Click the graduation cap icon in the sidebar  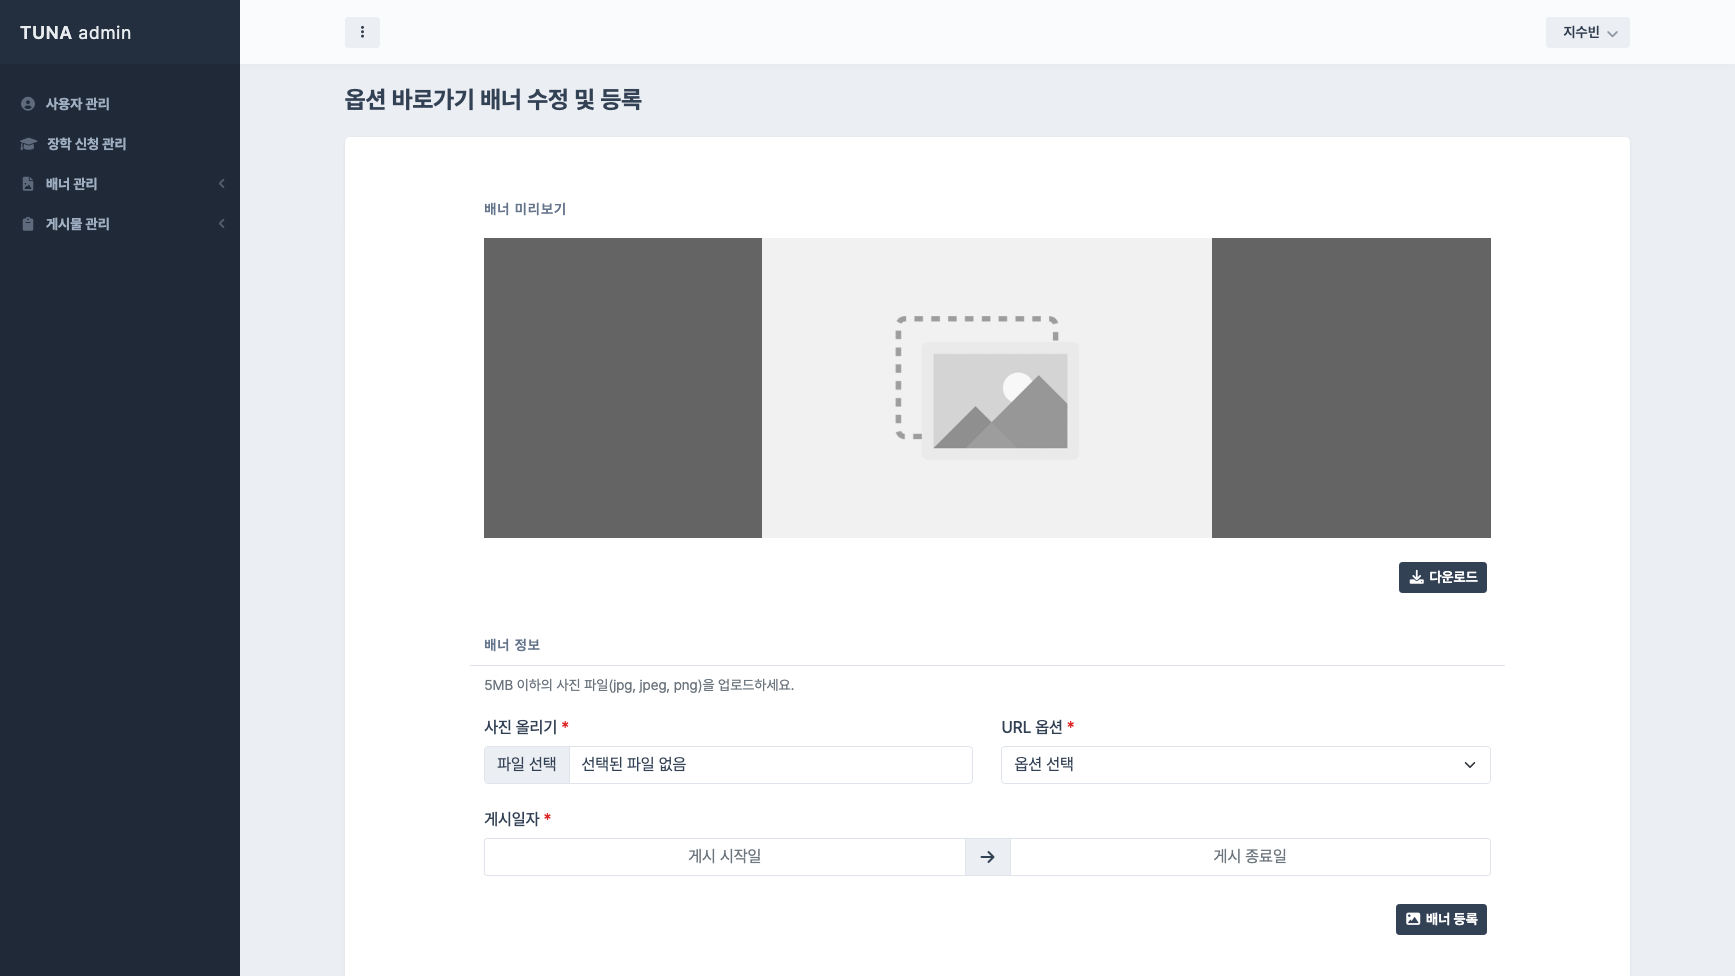[28, 144]
